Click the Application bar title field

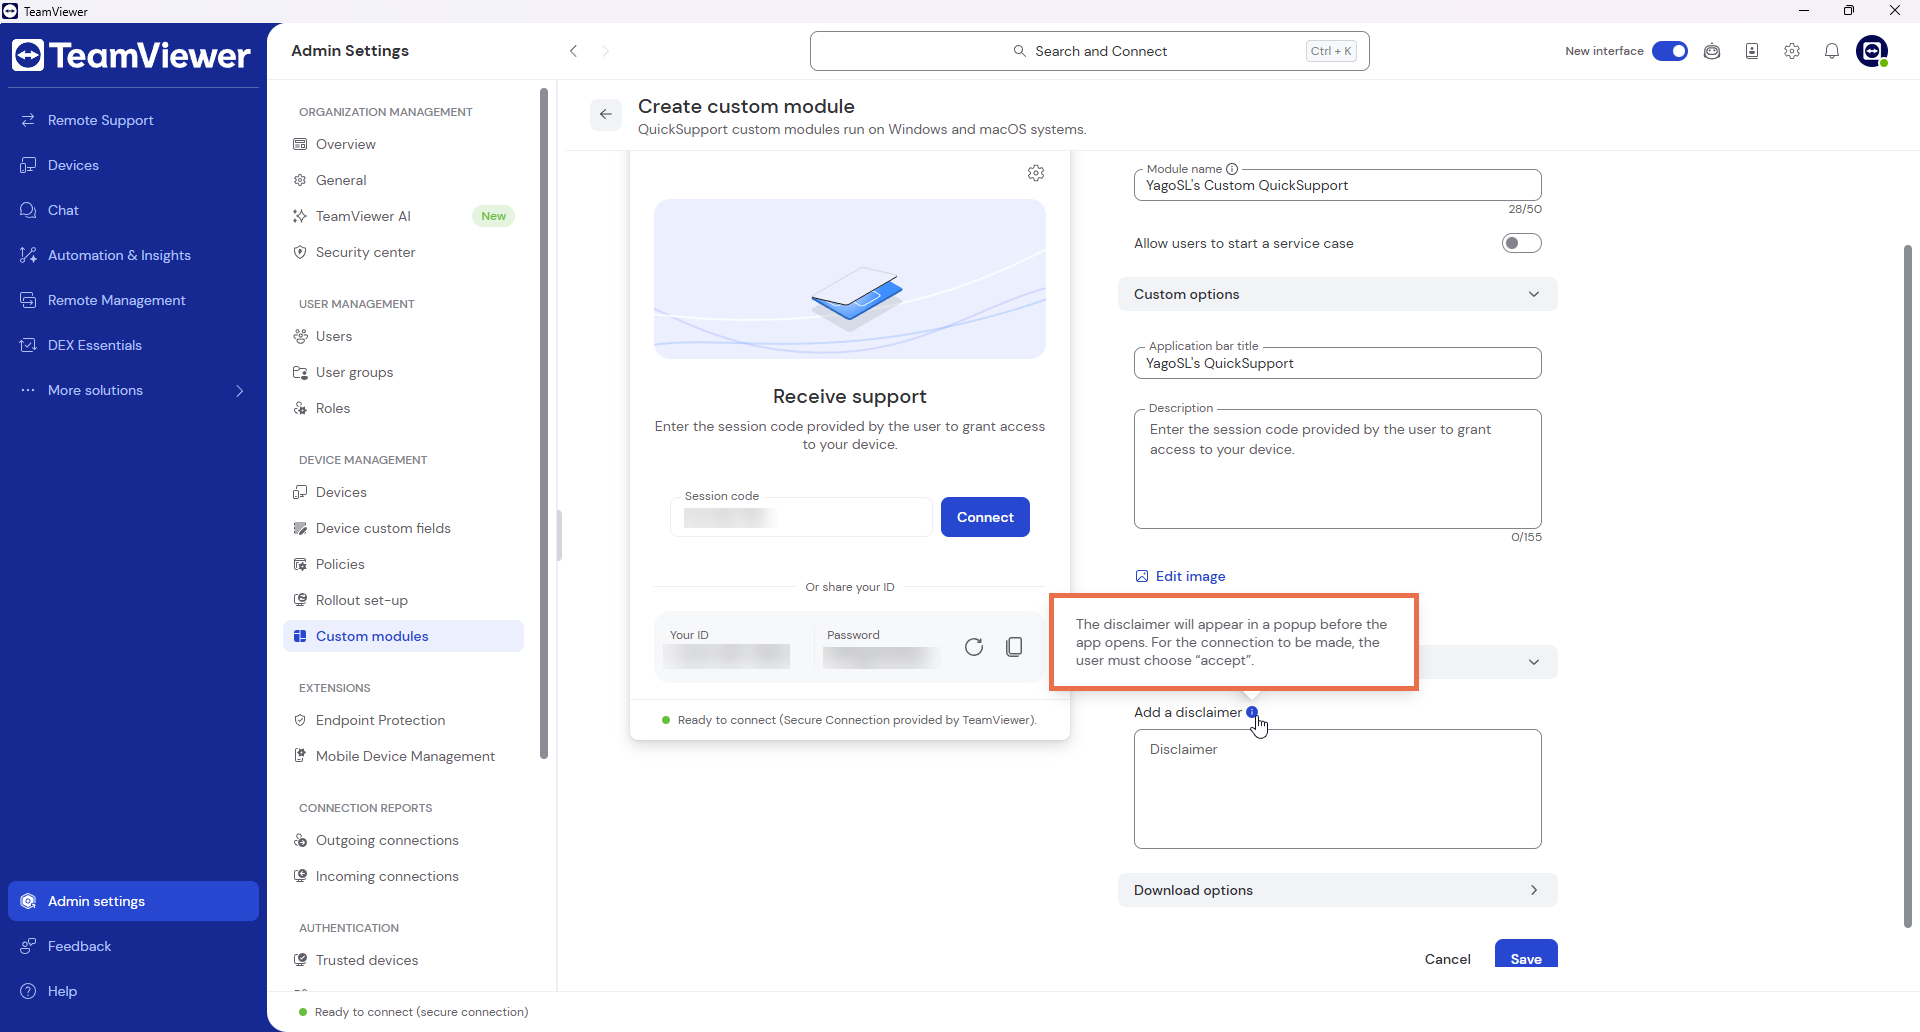coord(1337,363)
